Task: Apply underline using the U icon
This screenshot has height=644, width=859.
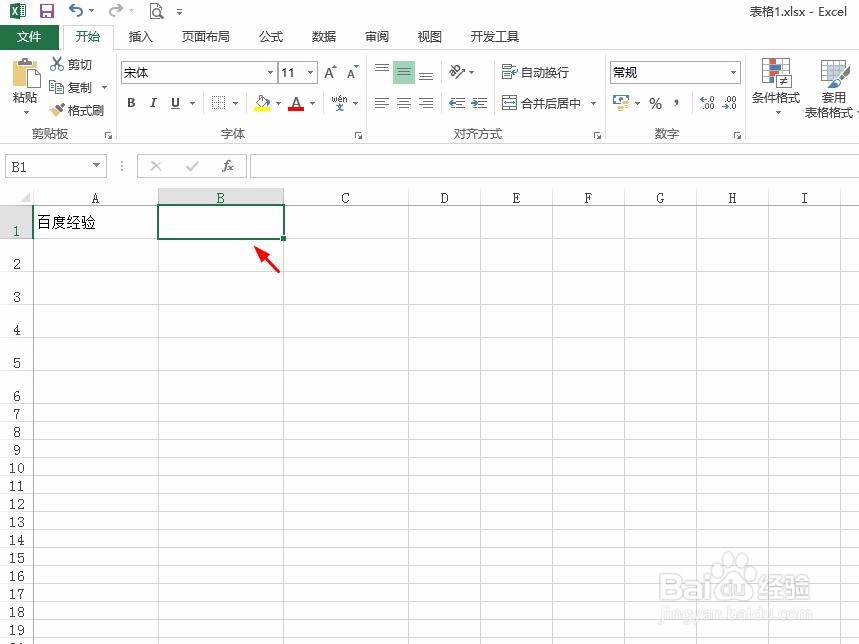Action: tap(172, 102)
